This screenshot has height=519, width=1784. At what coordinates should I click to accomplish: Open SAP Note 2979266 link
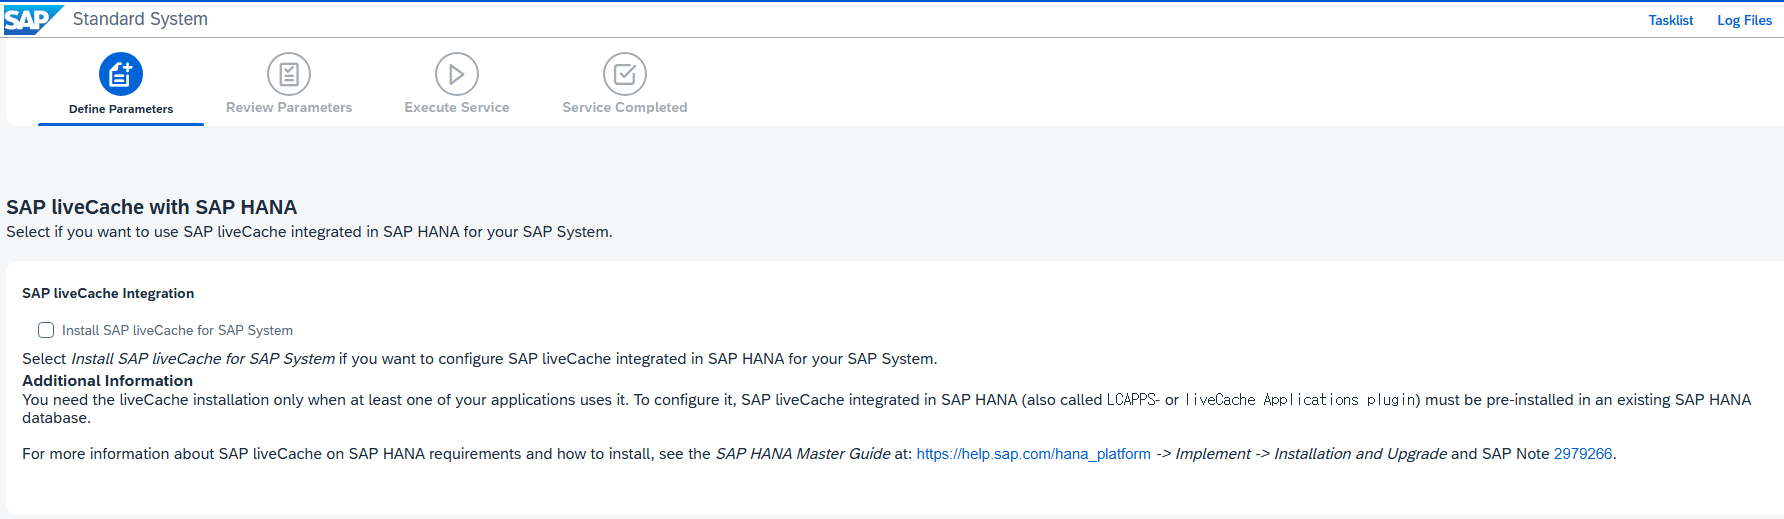1583,454
